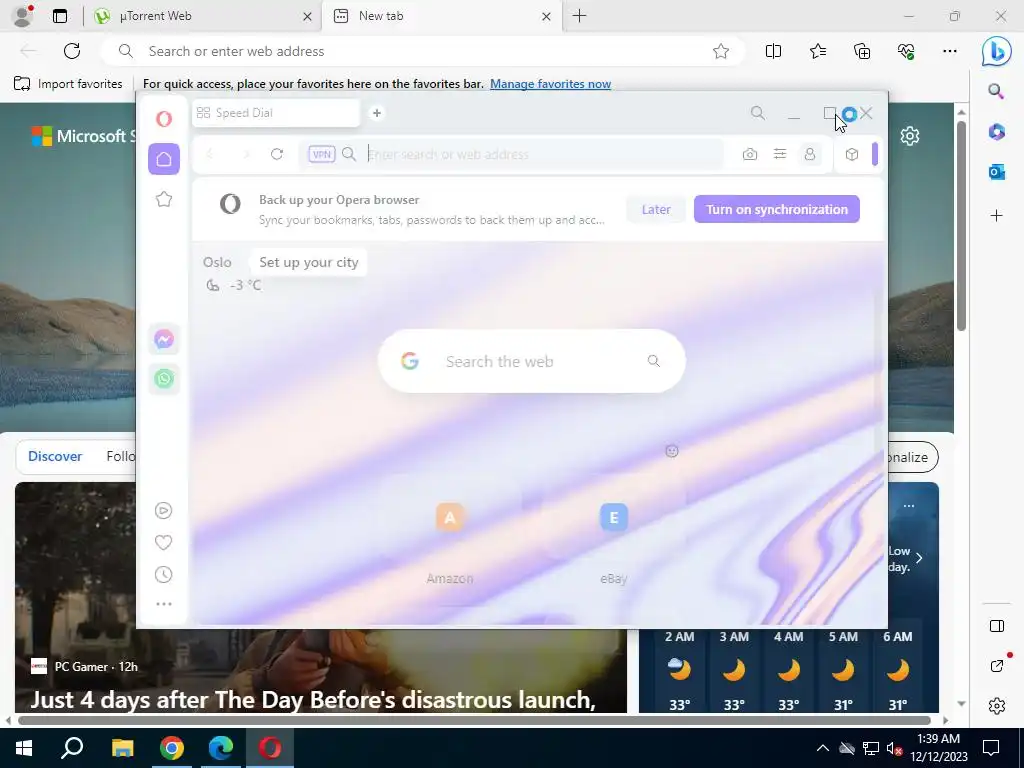Add this page to Edge favorites
This screenshot has height=768, width=1024.
[x=720, y=51]
